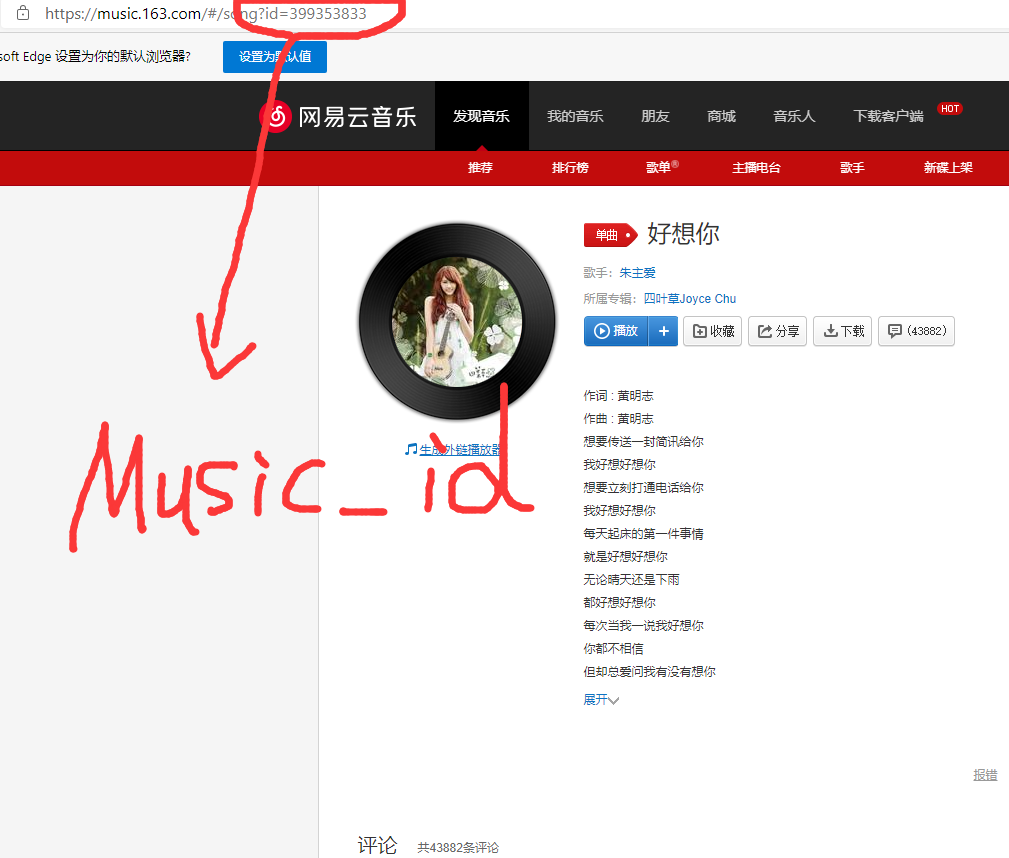Click lyric line 你都不相信
Viewport: 1009px width, 858px height.
[613, 648]
